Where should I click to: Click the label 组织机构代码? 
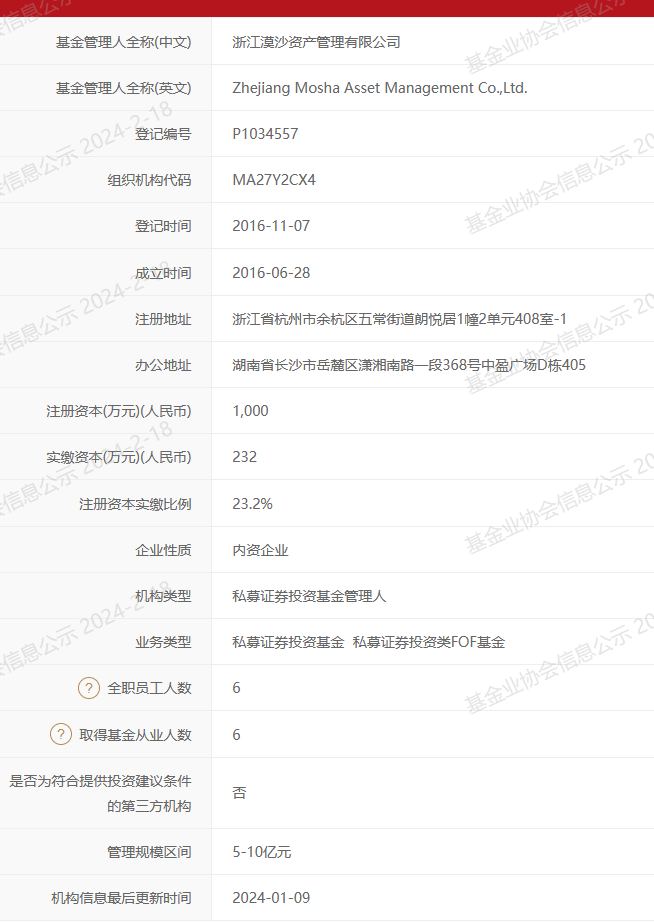pos(150,180)
